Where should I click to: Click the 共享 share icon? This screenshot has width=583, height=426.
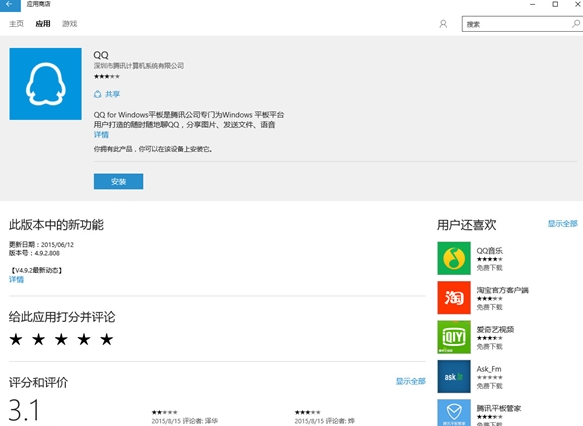pos(97,94)
